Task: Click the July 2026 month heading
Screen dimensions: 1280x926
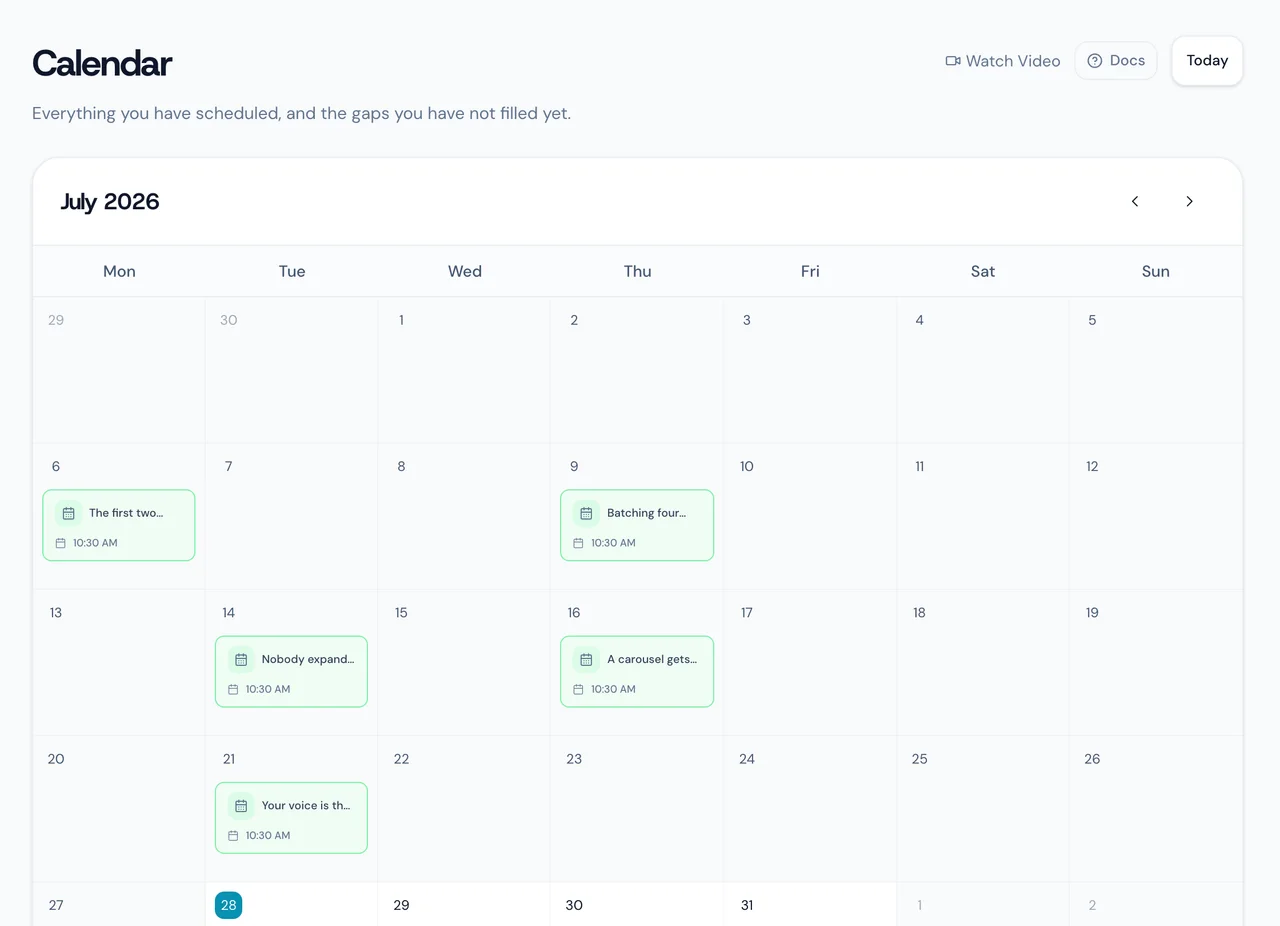Action: [x=110, y=201]
